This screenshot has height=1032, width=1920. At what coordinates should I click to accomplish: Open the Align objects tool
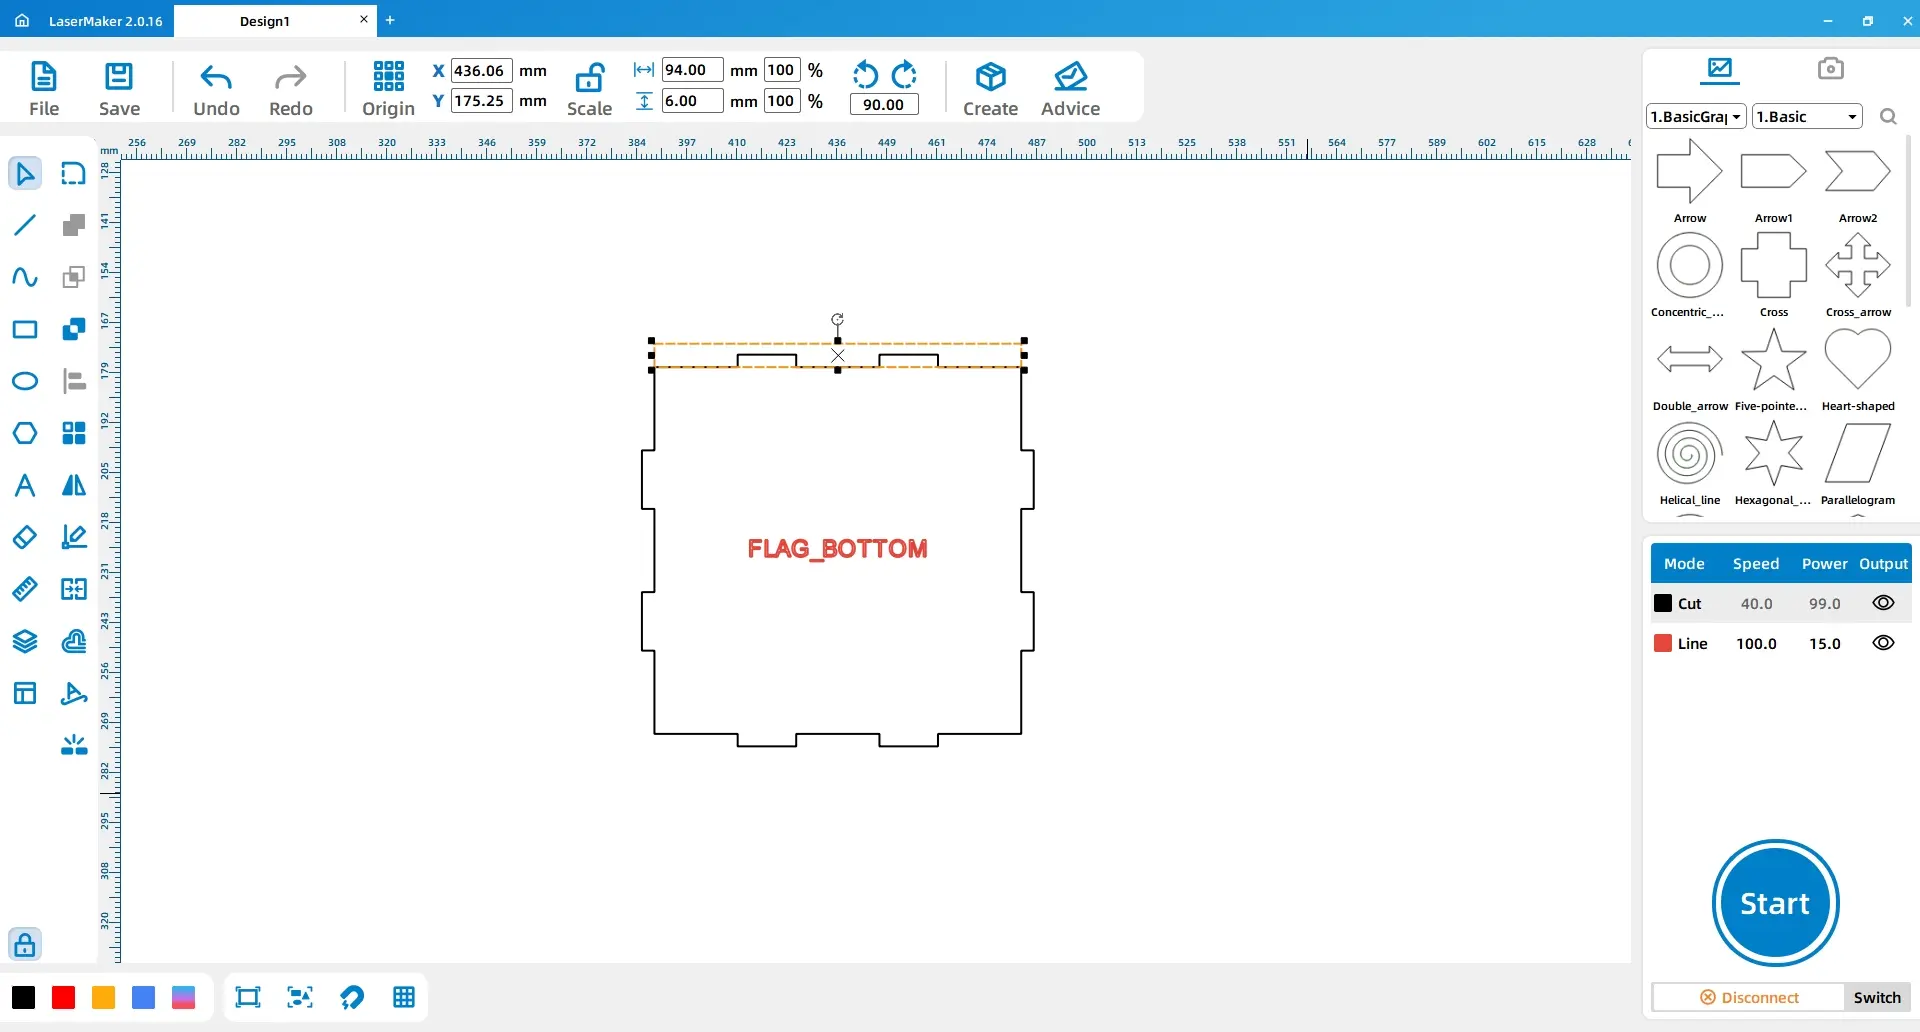[74, 381]
